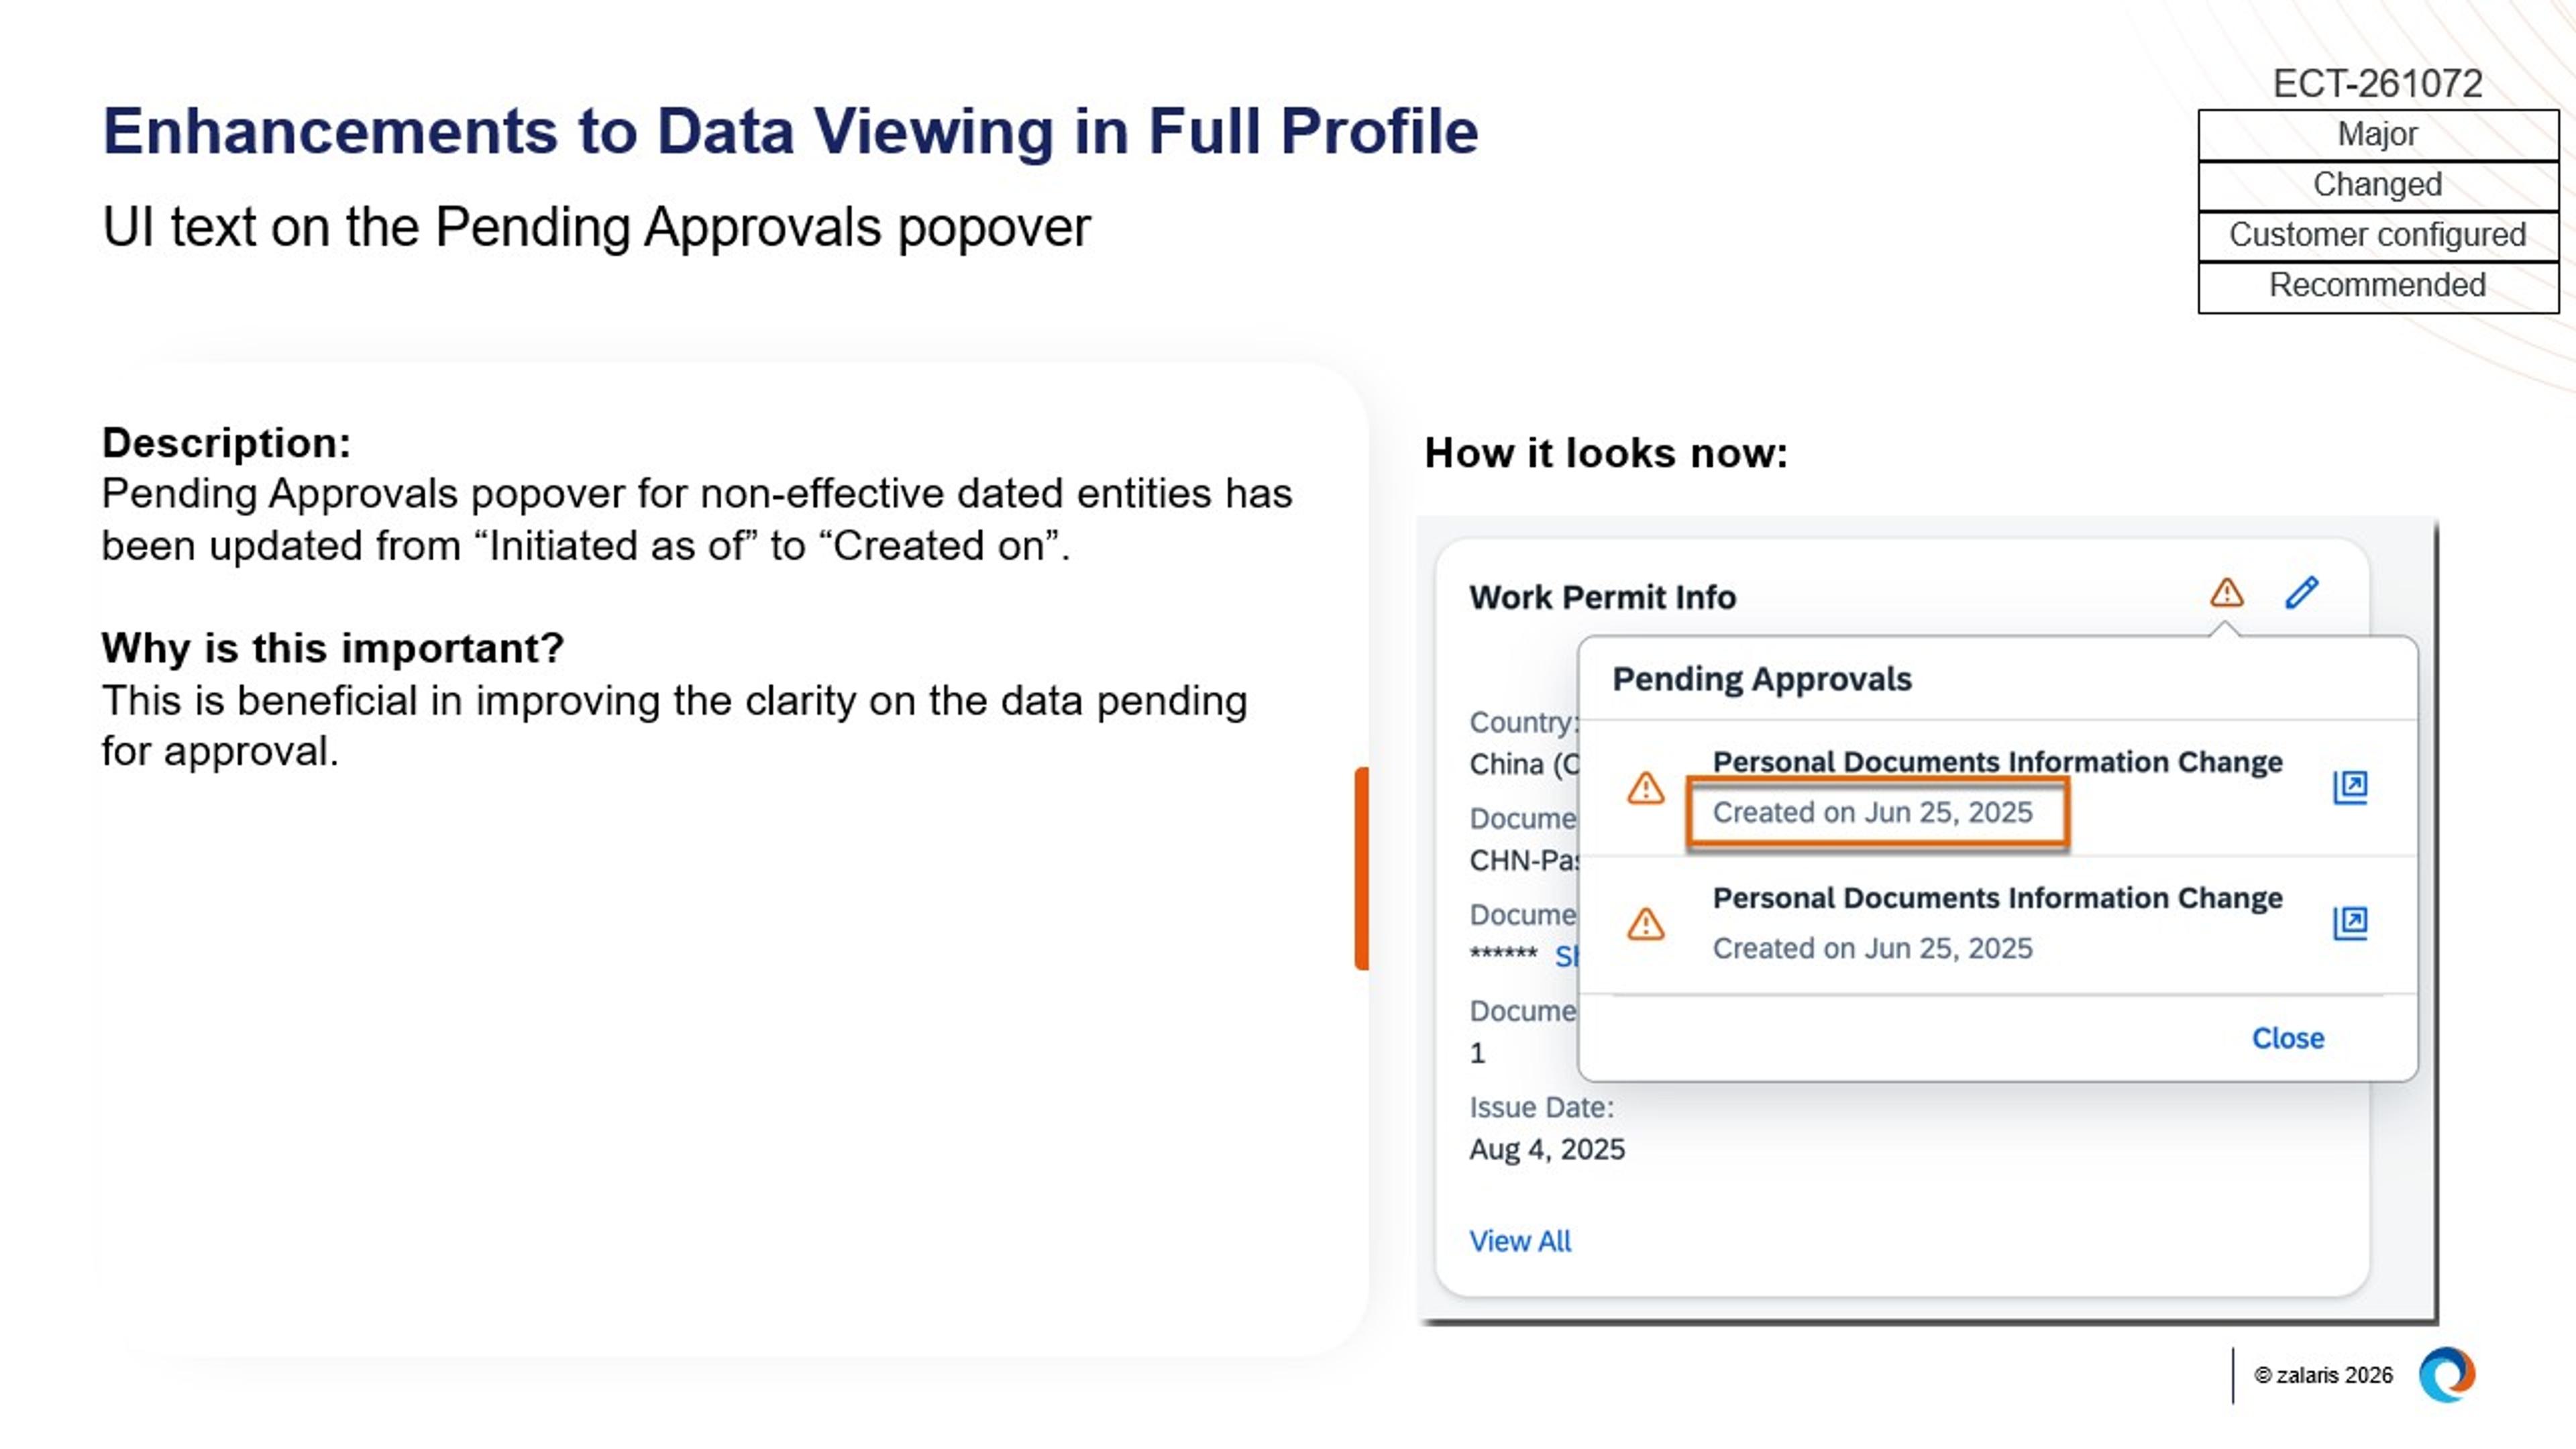
Task: Select the Changed classification cell
Action: tap(2378, 184)
